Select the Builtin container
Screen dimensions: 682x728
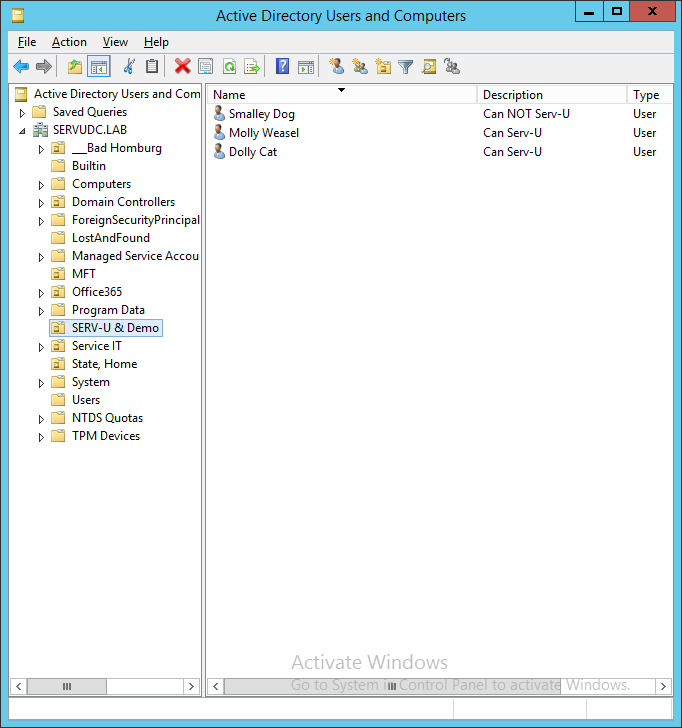pyautogui.click(x=89, y=166)
